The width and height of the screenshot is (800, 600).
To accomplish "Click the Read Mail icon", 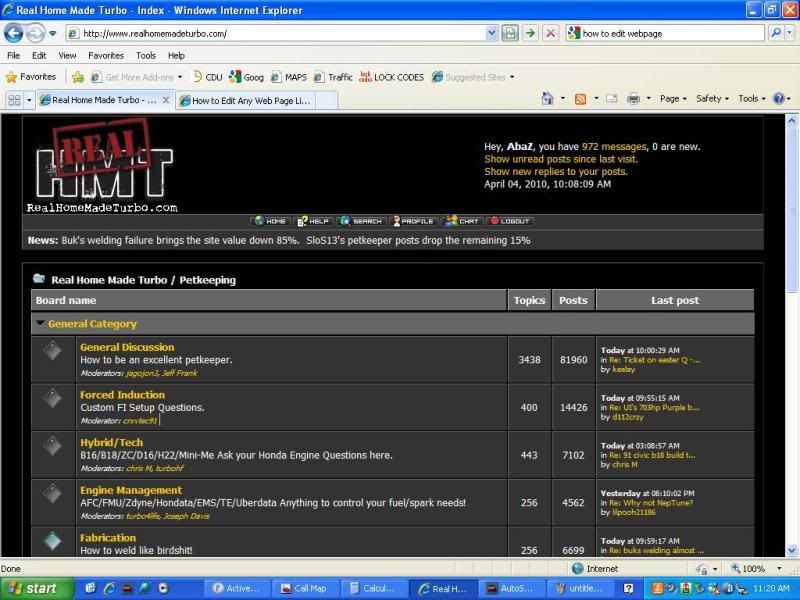I will click(612, 99).
